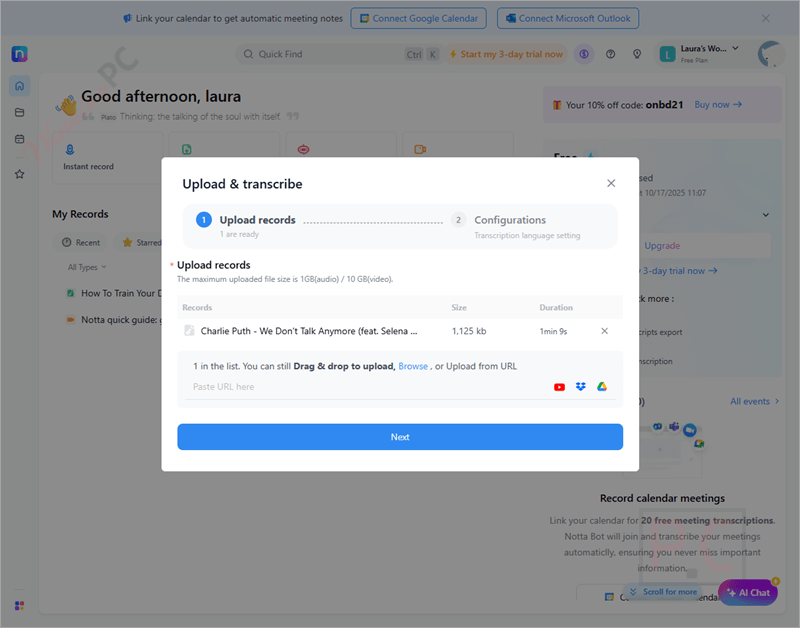The image size is (800, 628).
Task: Open the Notta logo home
Action: coord(19,54)
